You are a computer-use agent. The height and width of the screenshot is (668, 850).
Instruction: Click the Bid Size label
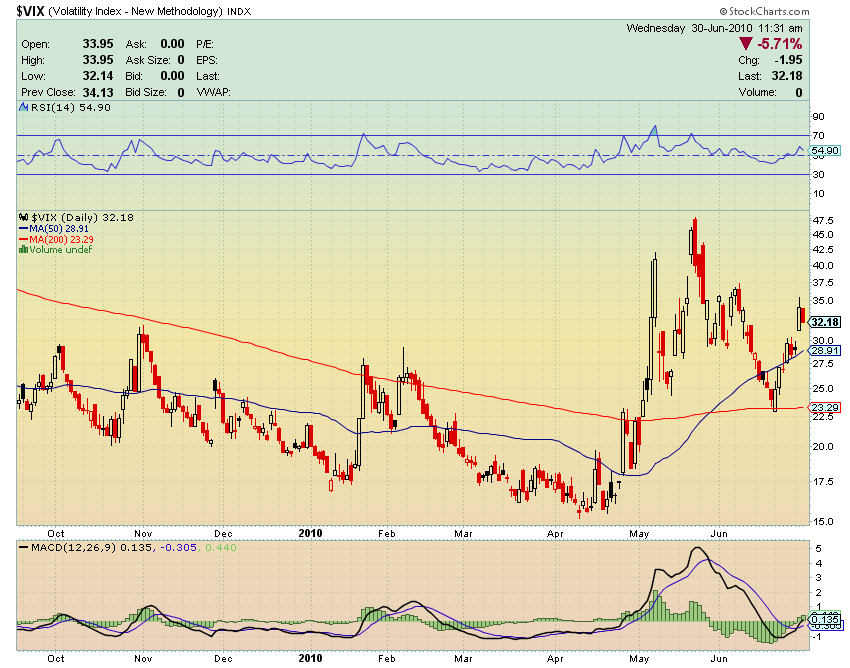pos(146,92)
